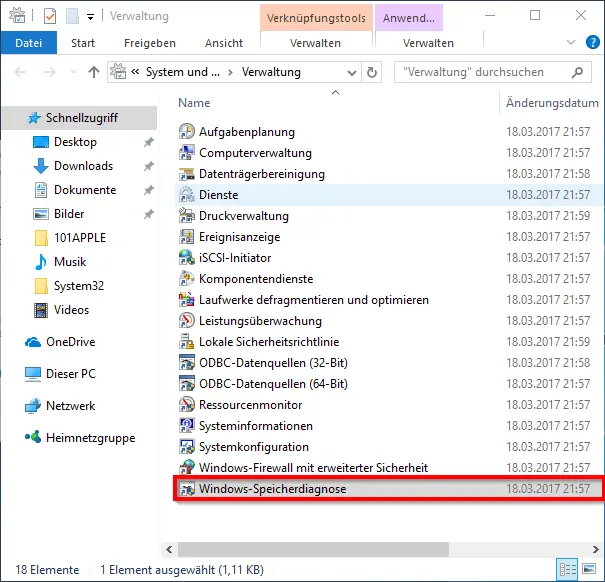
Task: Select the Komponentendienste icon
Action: 187,279
